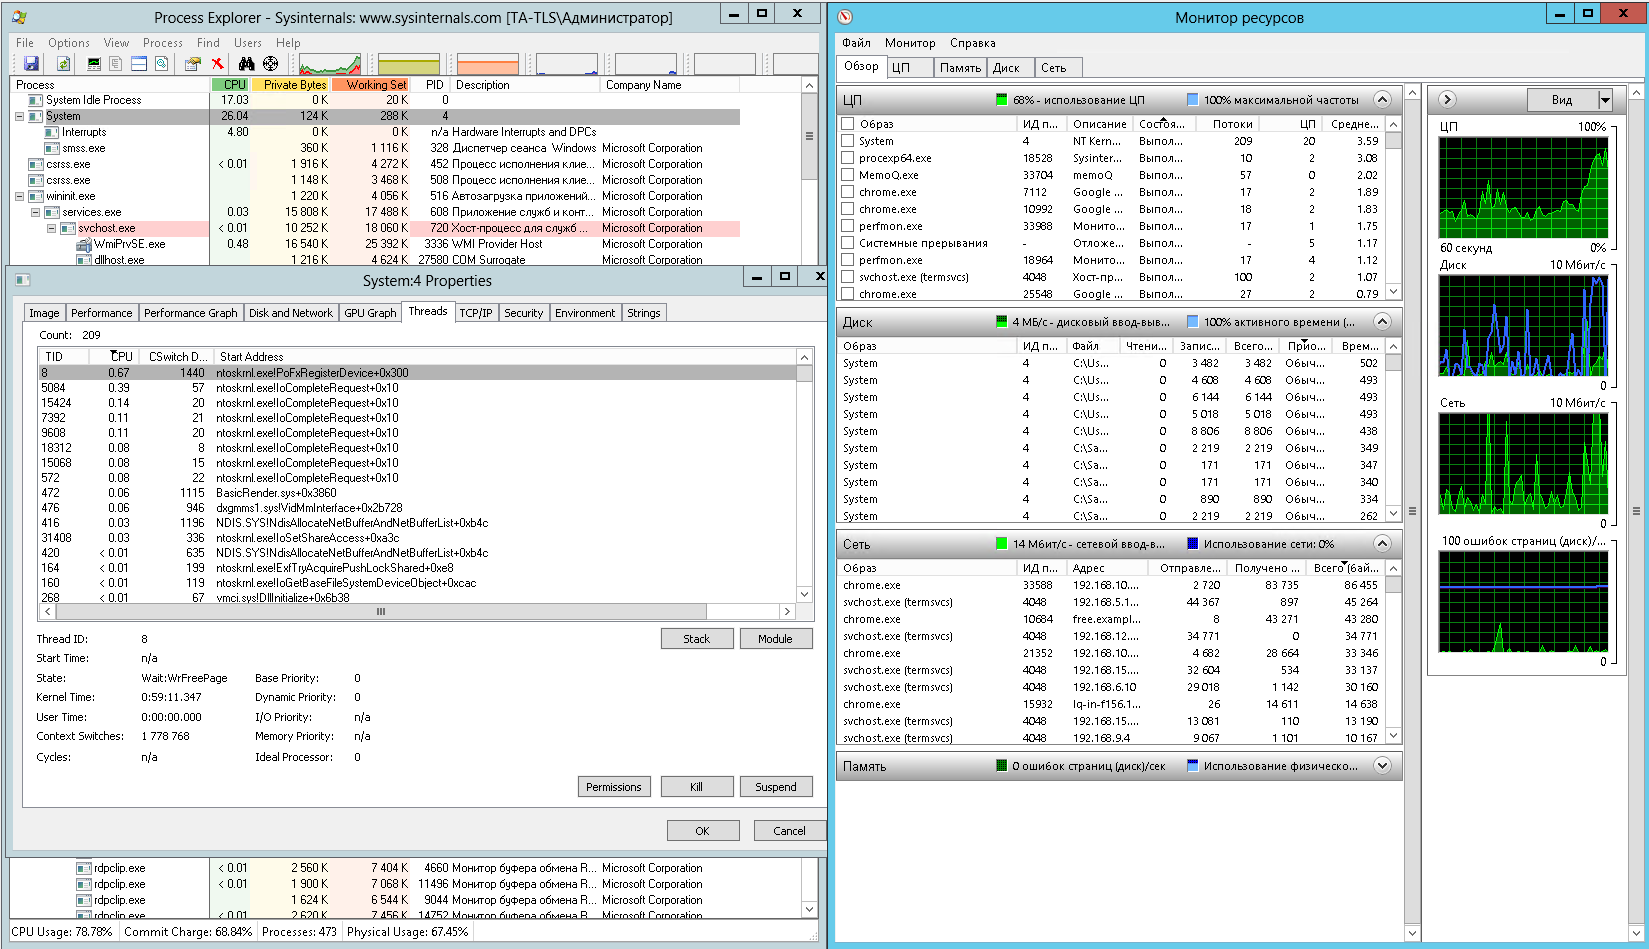The width and height of the screenshot is (1649, 949).
Task: Collapse the services.exe tree node
Action: click(35, 212)
